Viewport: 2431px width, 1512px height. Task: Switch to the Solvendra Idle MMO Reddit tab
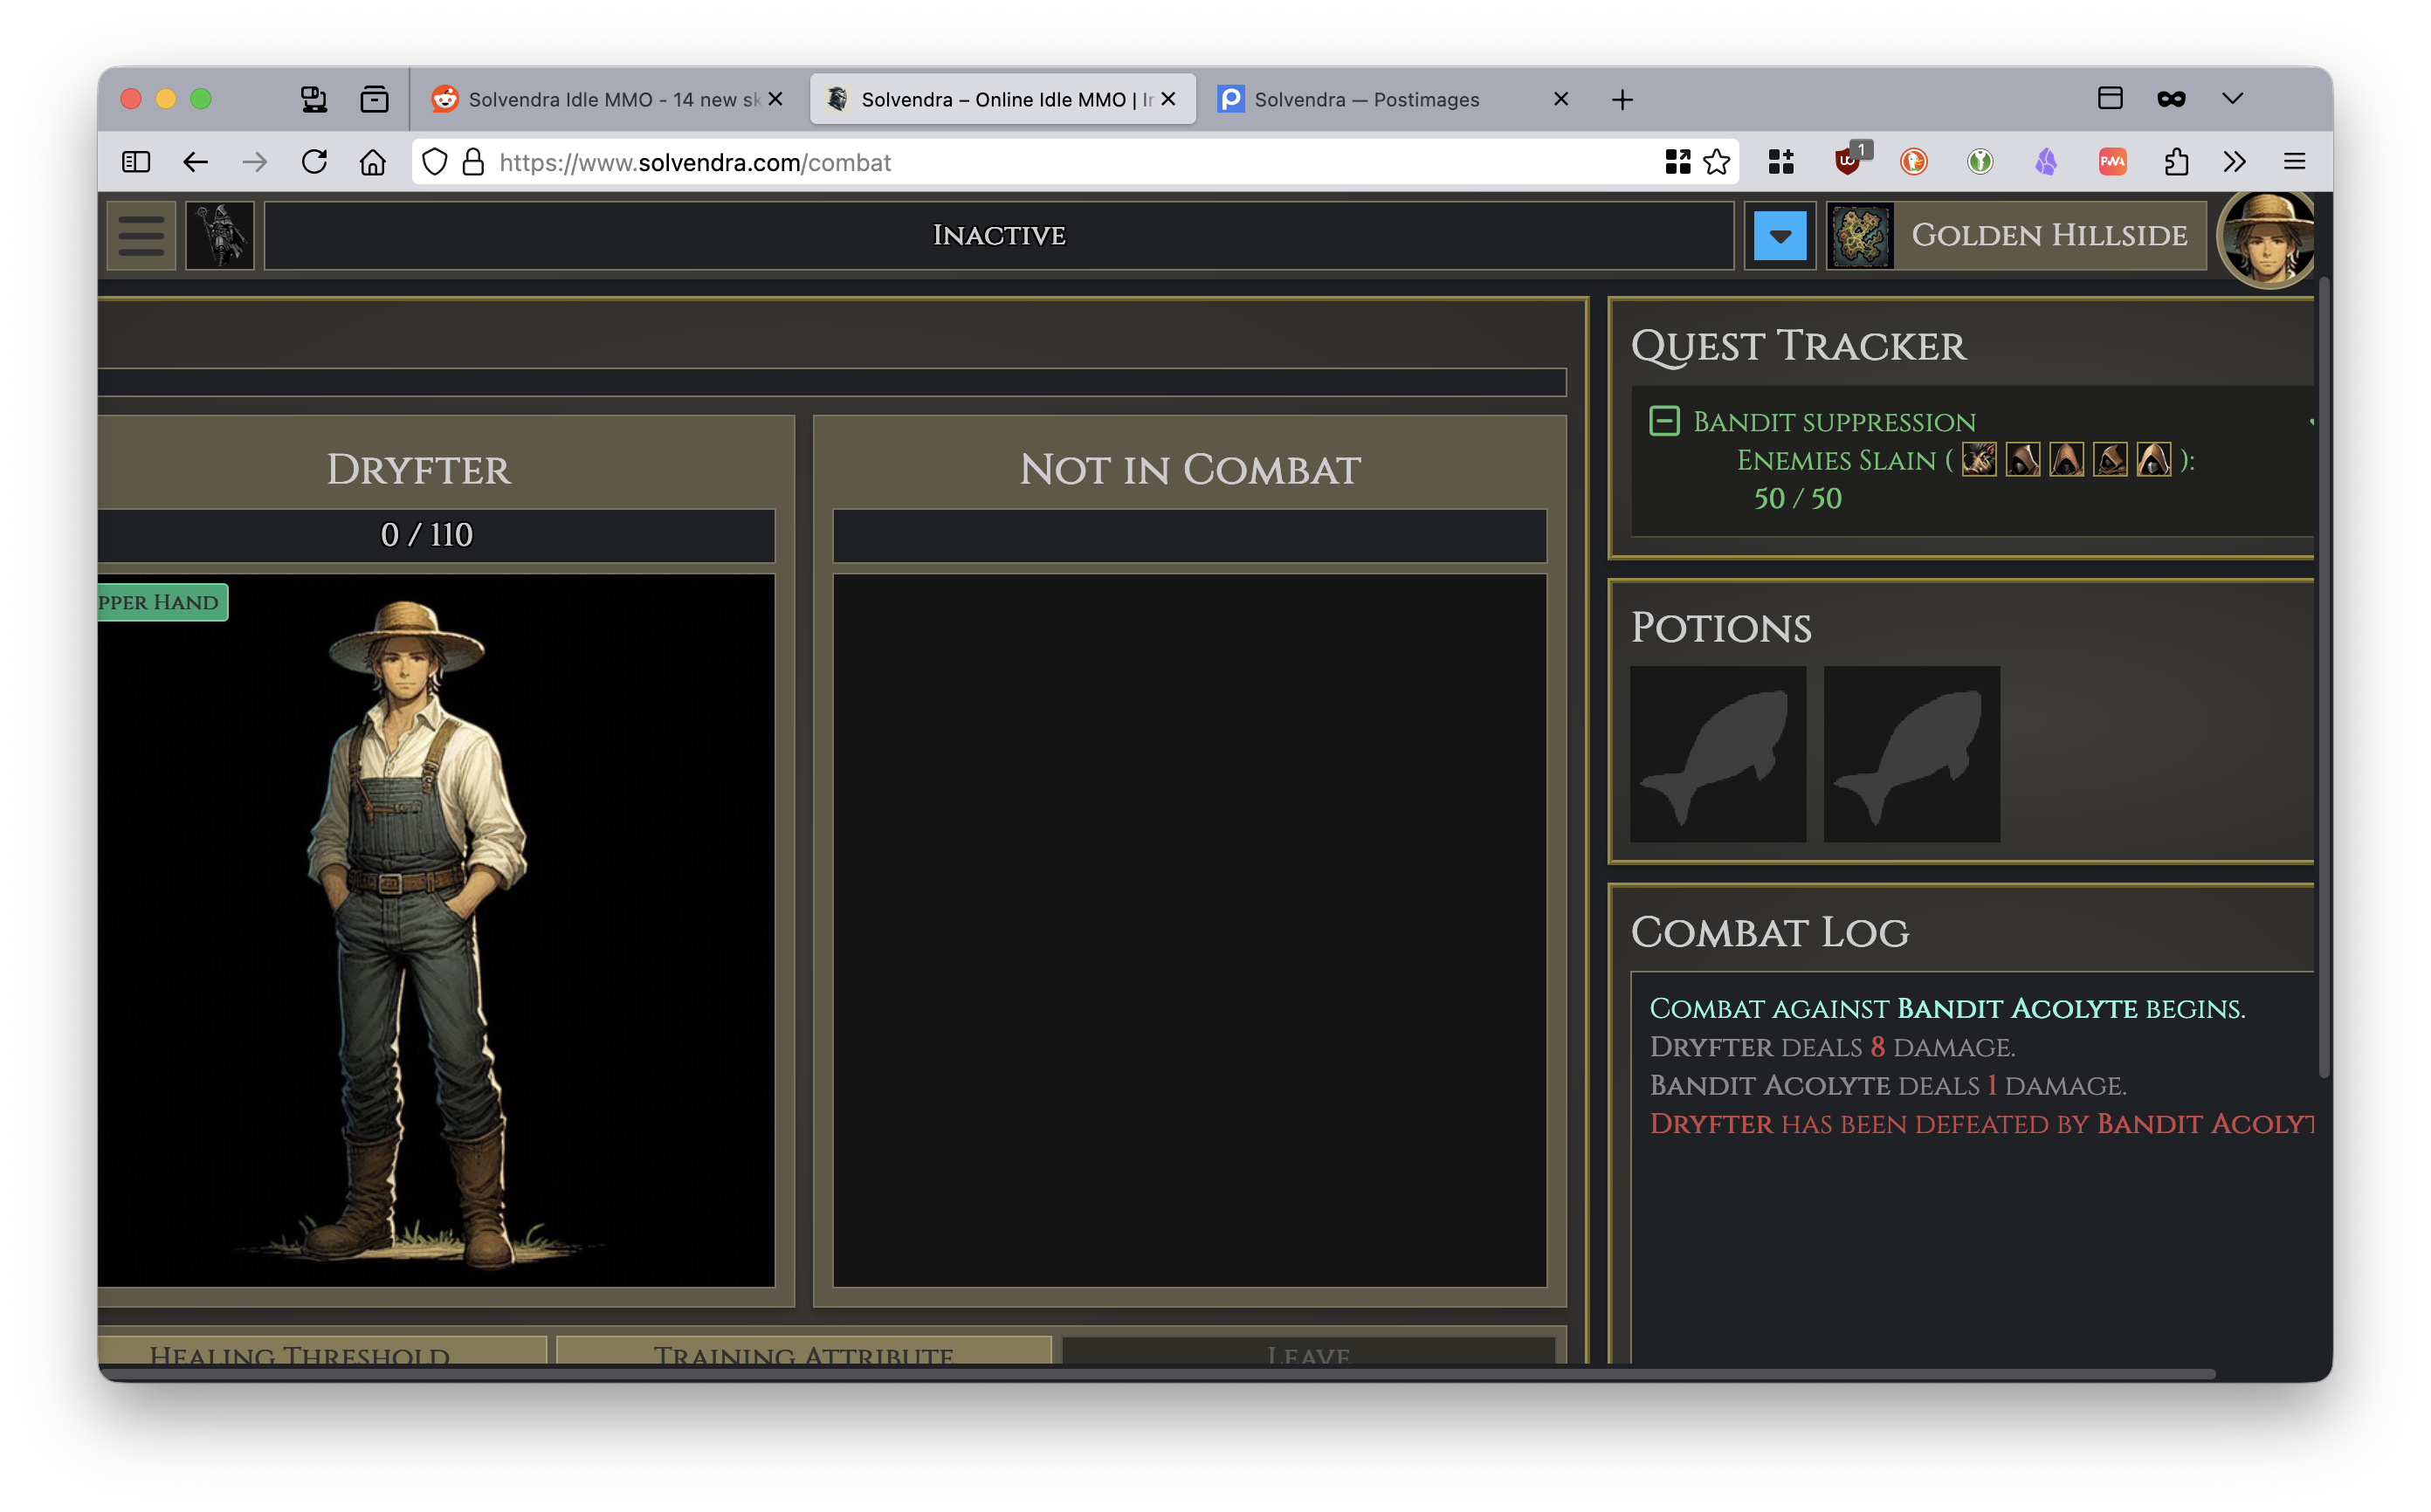(x=612, y=99)
